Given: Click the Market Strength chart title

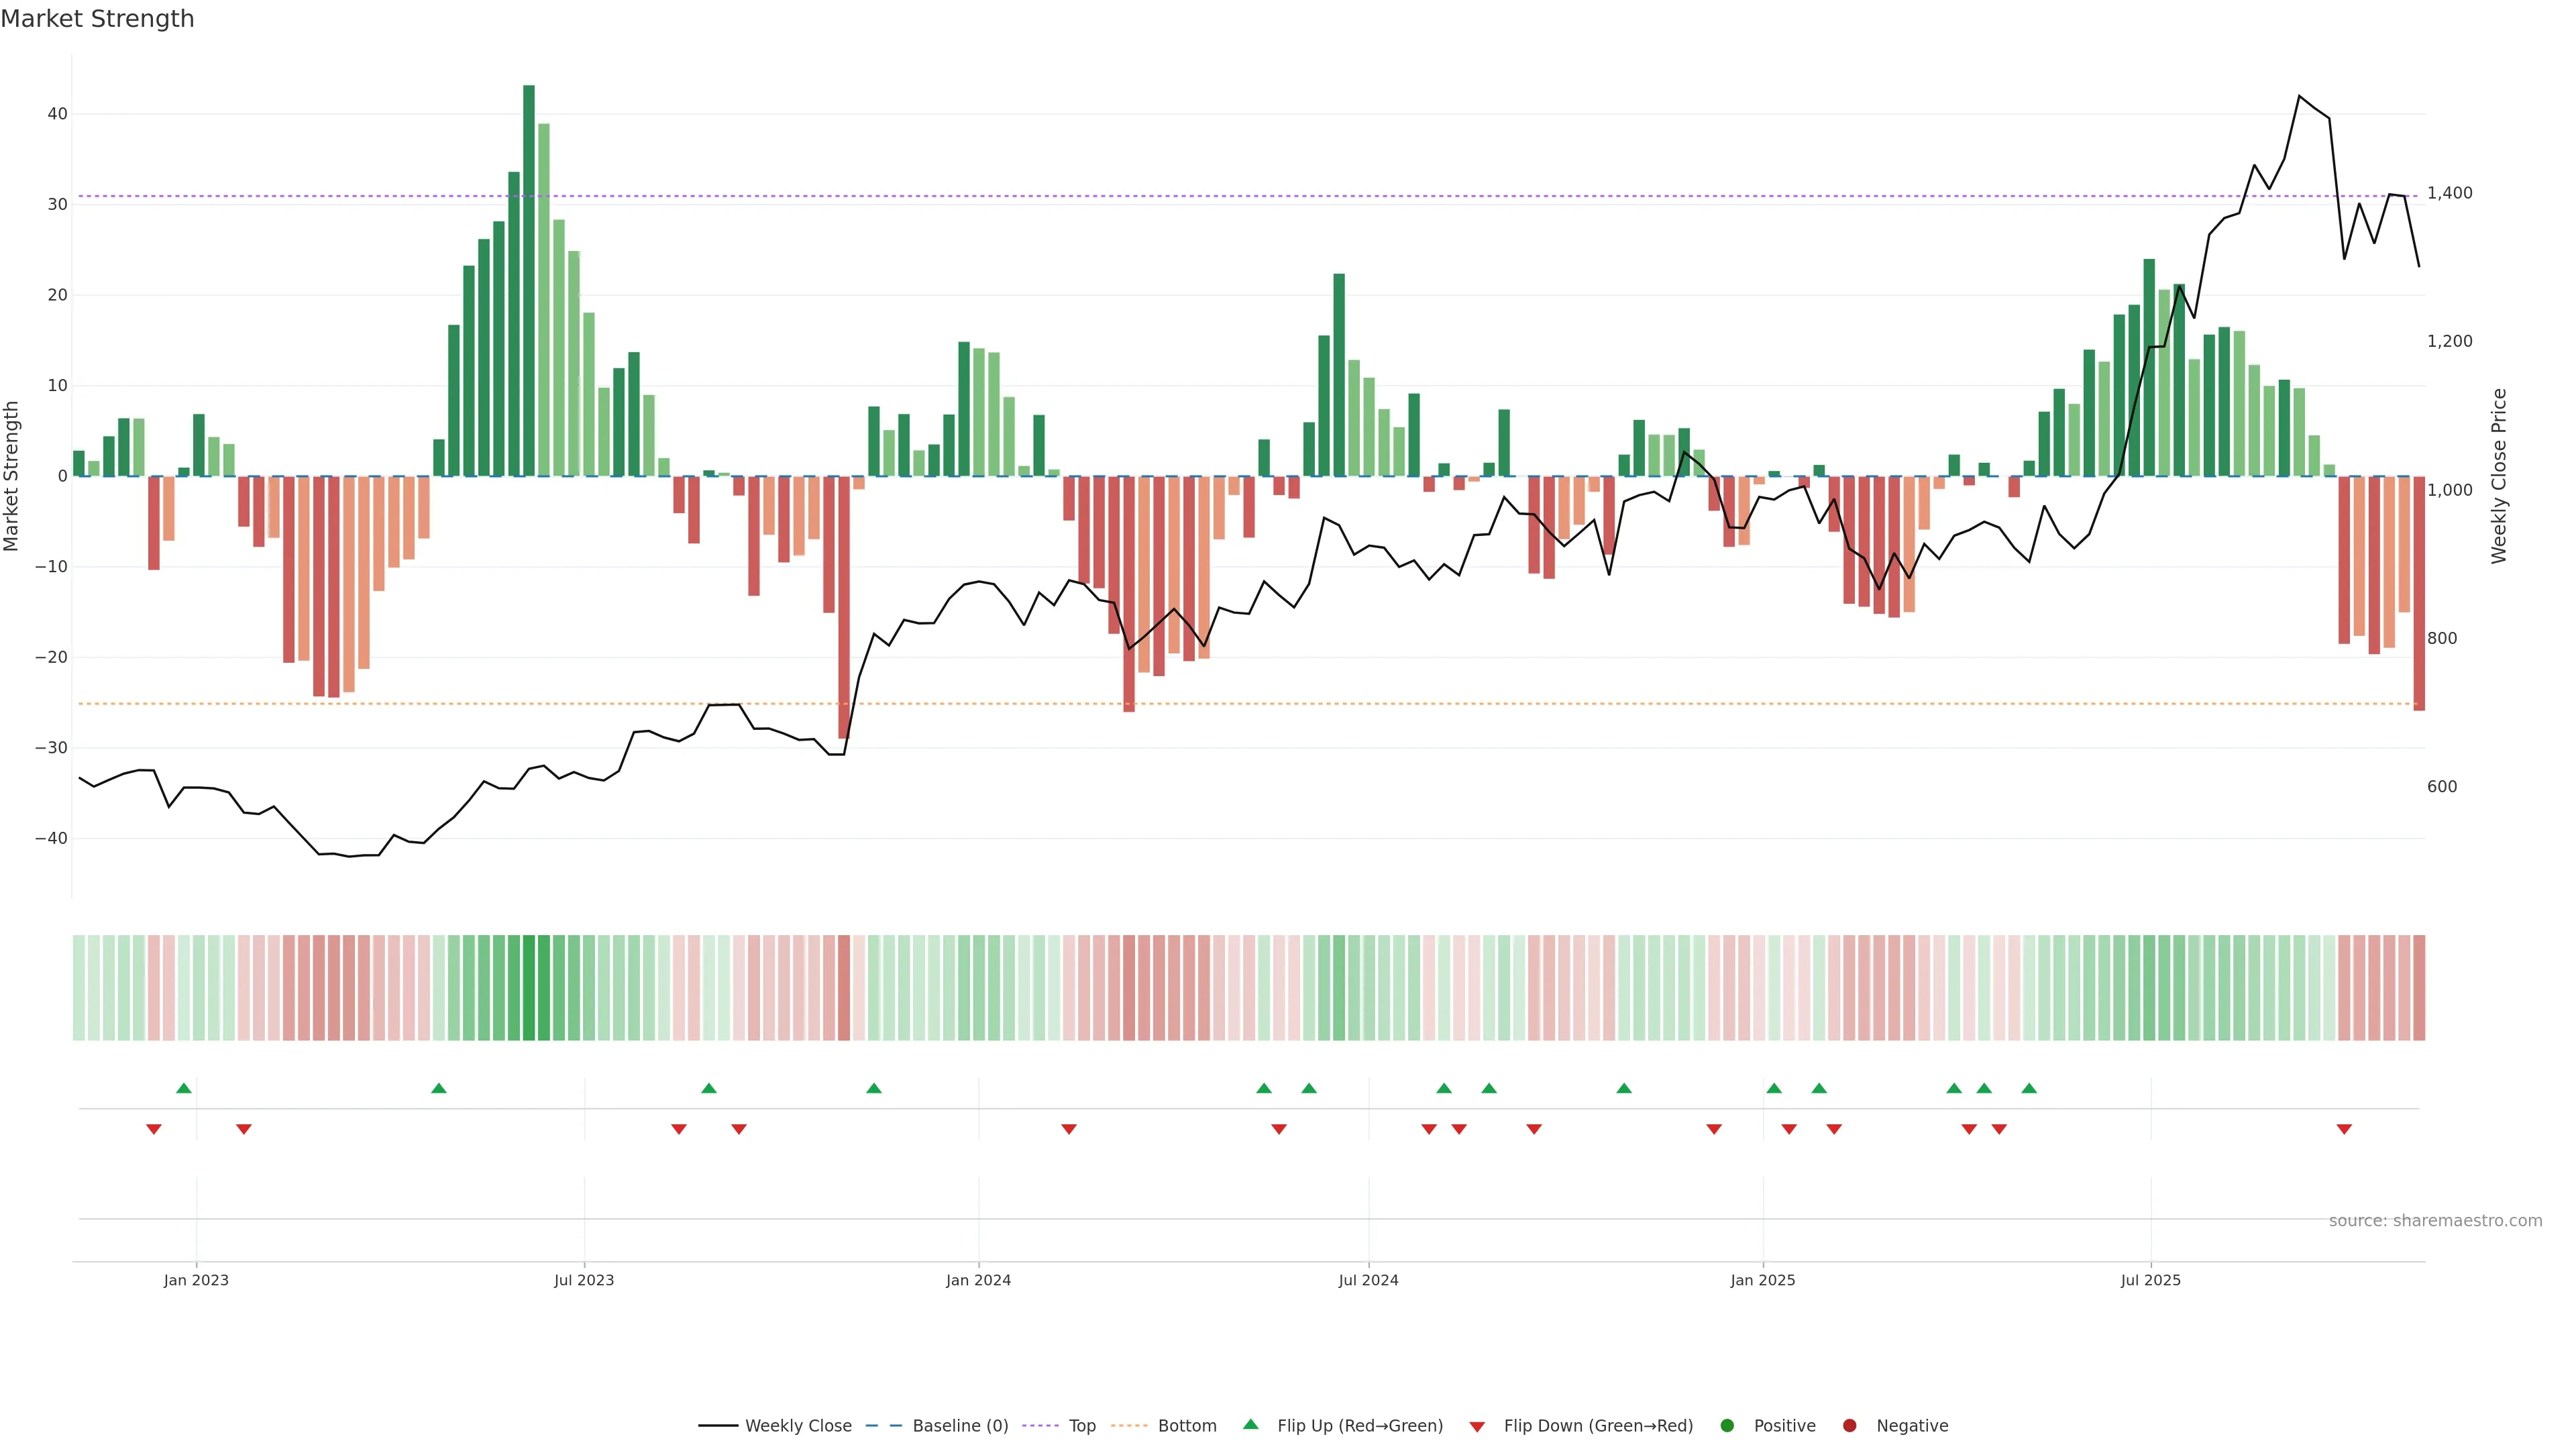Looking at the screenshot, I should [x=97, y=19].
